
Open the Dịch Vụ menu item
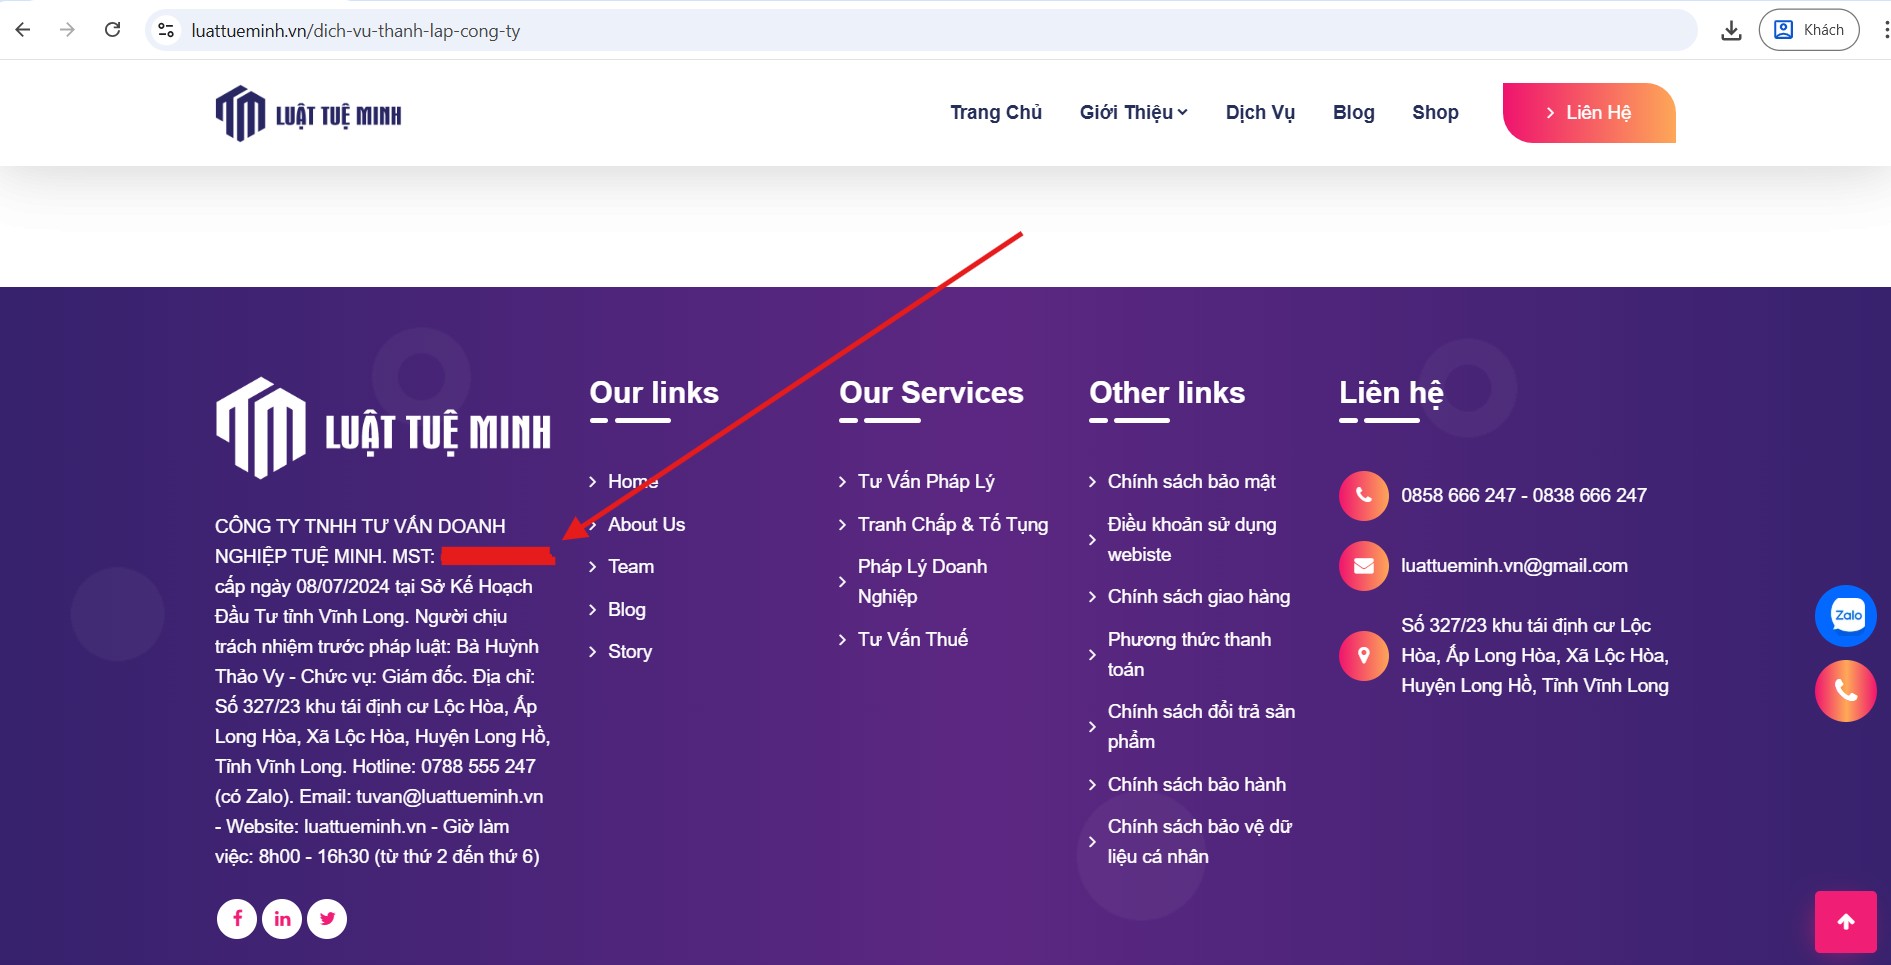[x=1260, y=113]
